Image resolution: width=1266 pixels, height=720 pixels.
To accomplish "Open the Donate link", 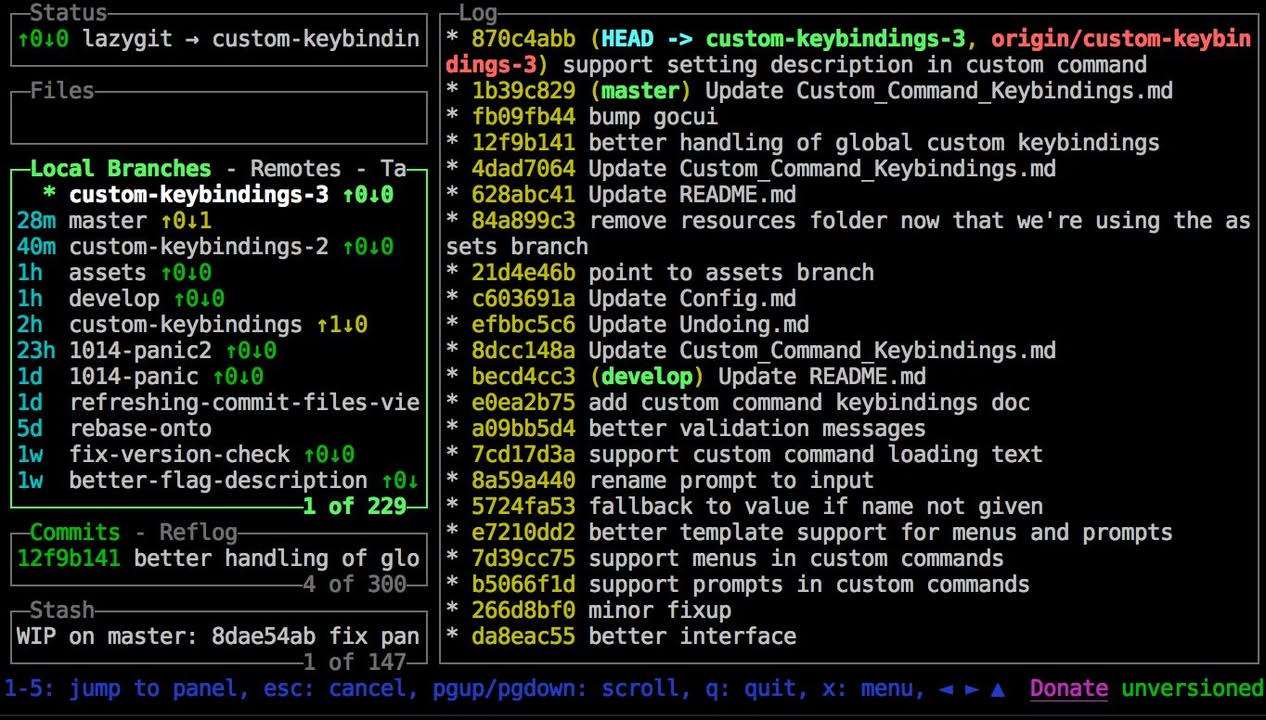I will 1068,688.
